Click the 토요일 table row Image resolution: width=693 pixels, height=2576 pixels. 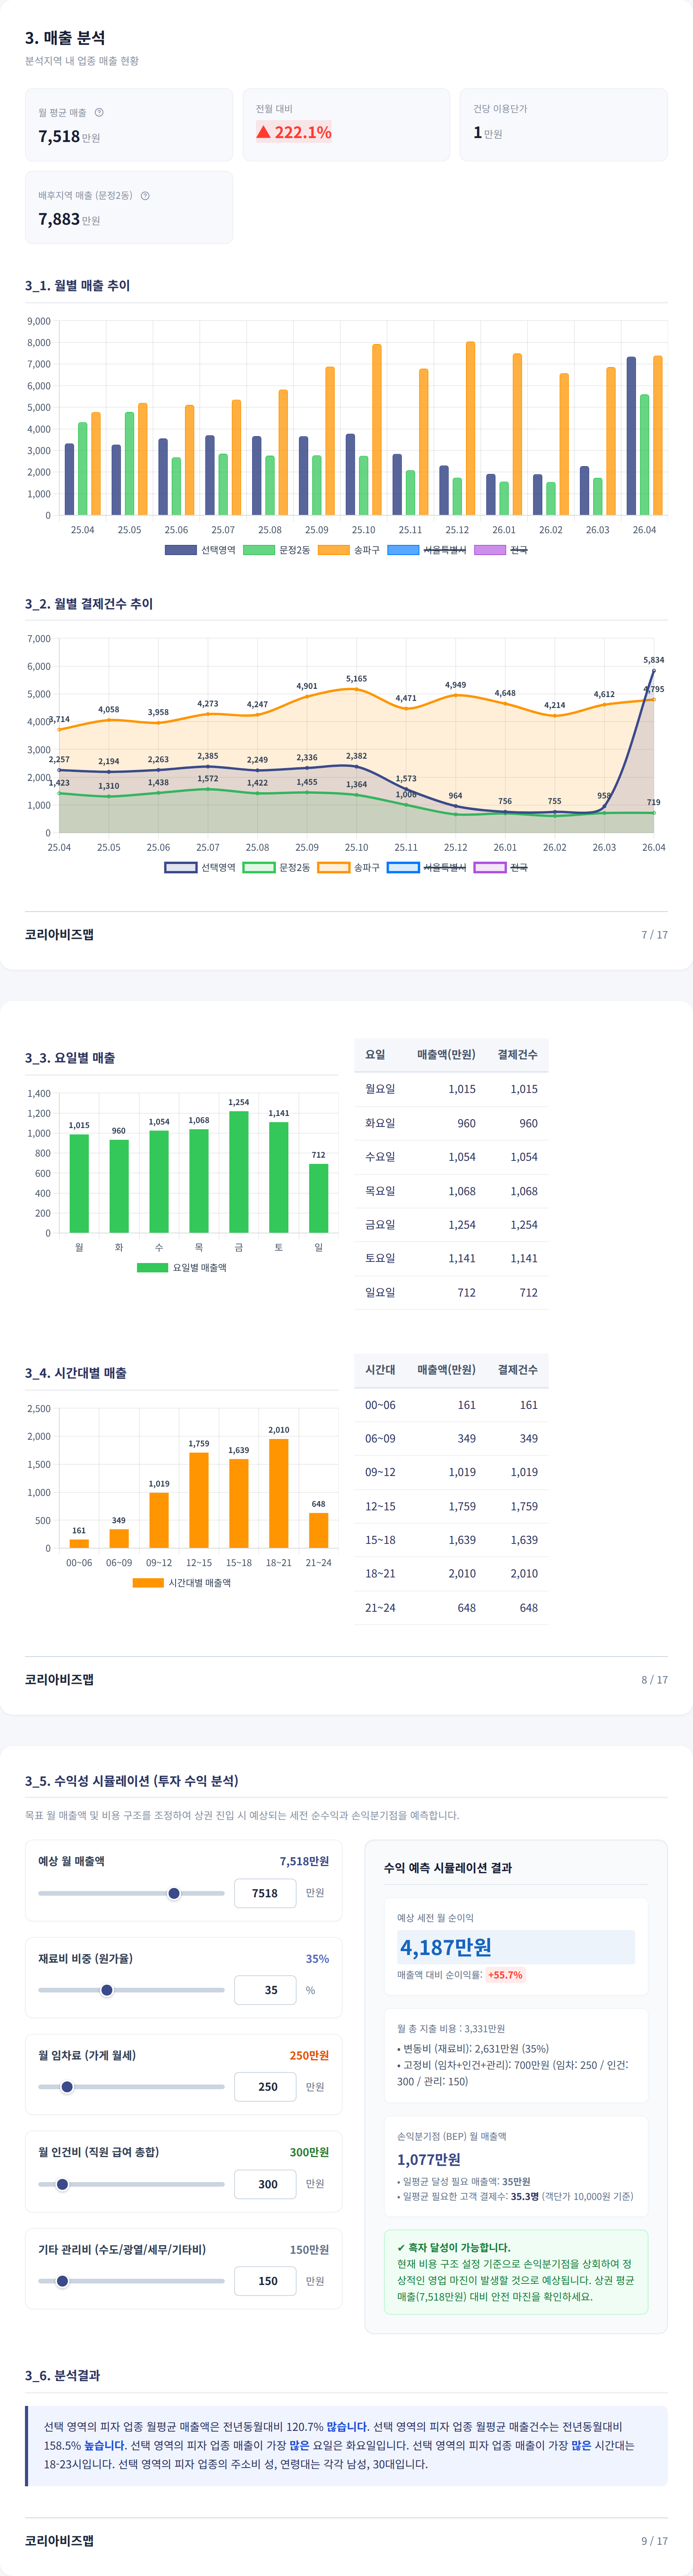(x=451, y=1259)
